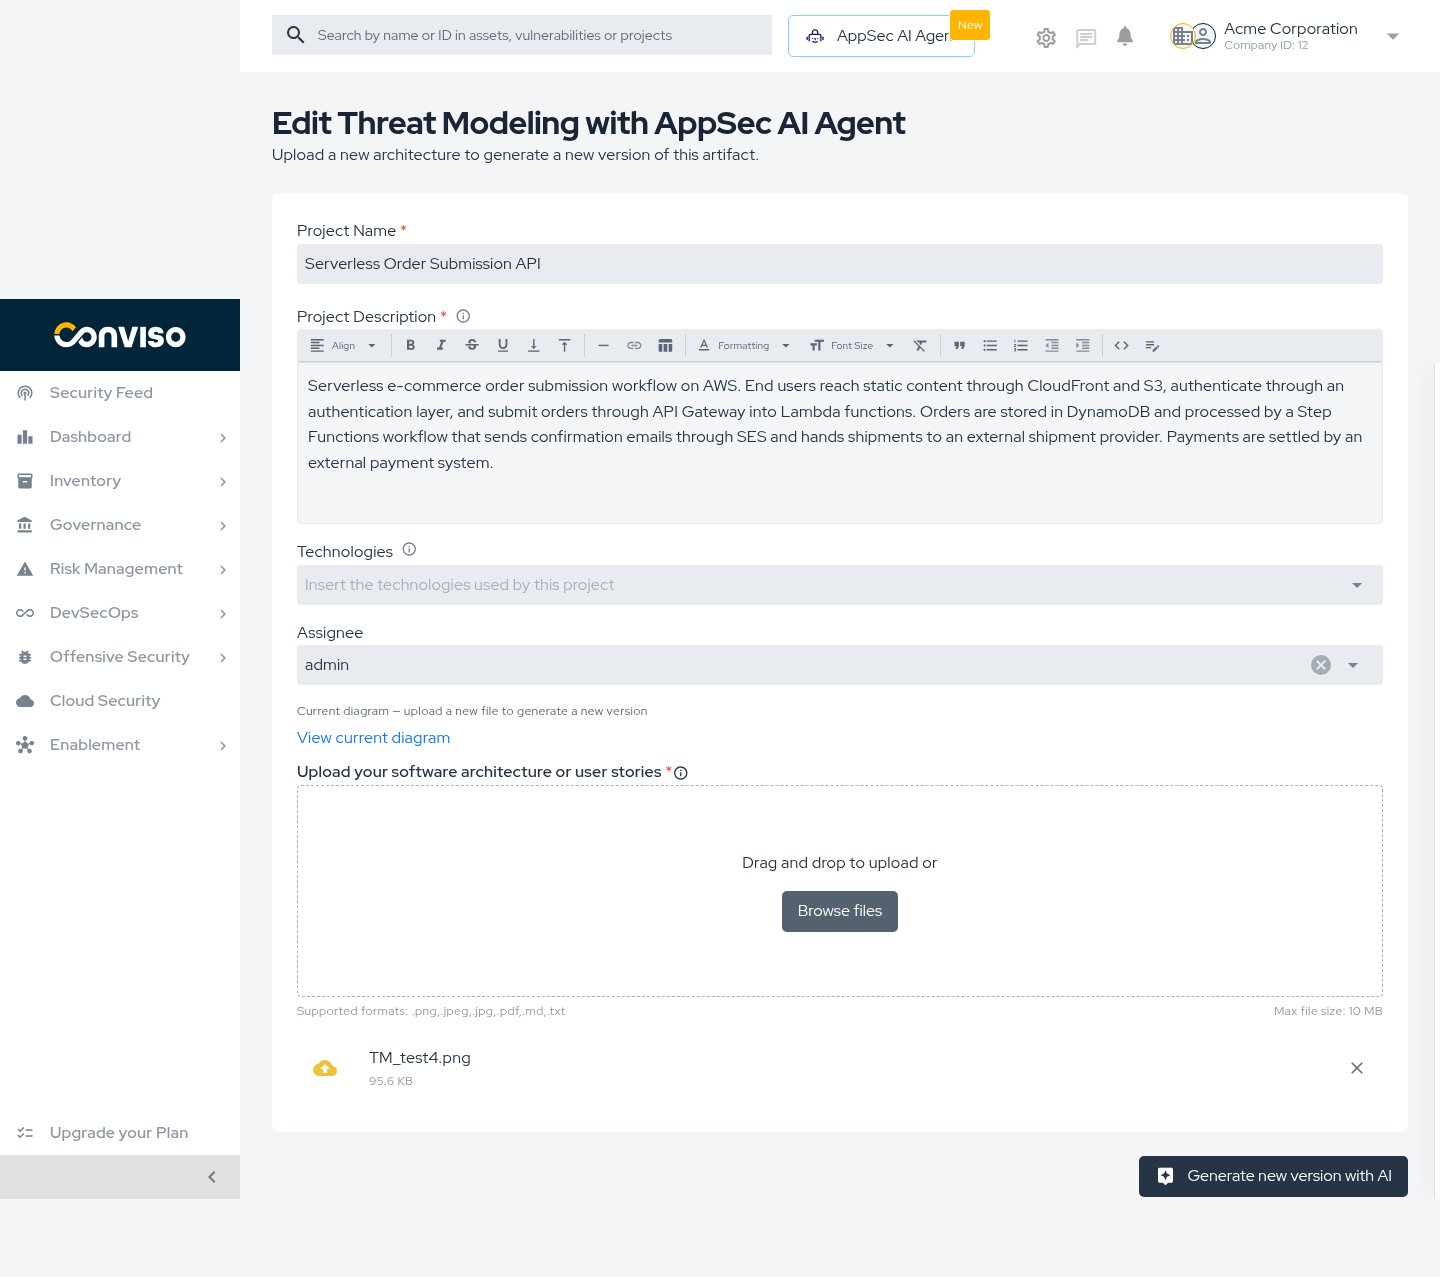Screen dimensions: 1440x1277
Task: Click the edit-source pencil icon in toolbar
Action: coord(1152,346)
